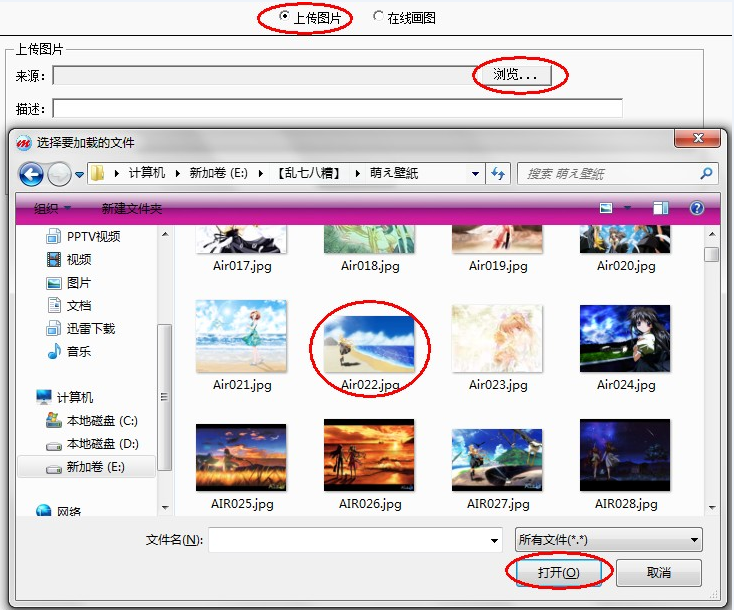
Task: Select 图片 library in the navigation pane
Action: pyautogui.click(x=69, y=282)
